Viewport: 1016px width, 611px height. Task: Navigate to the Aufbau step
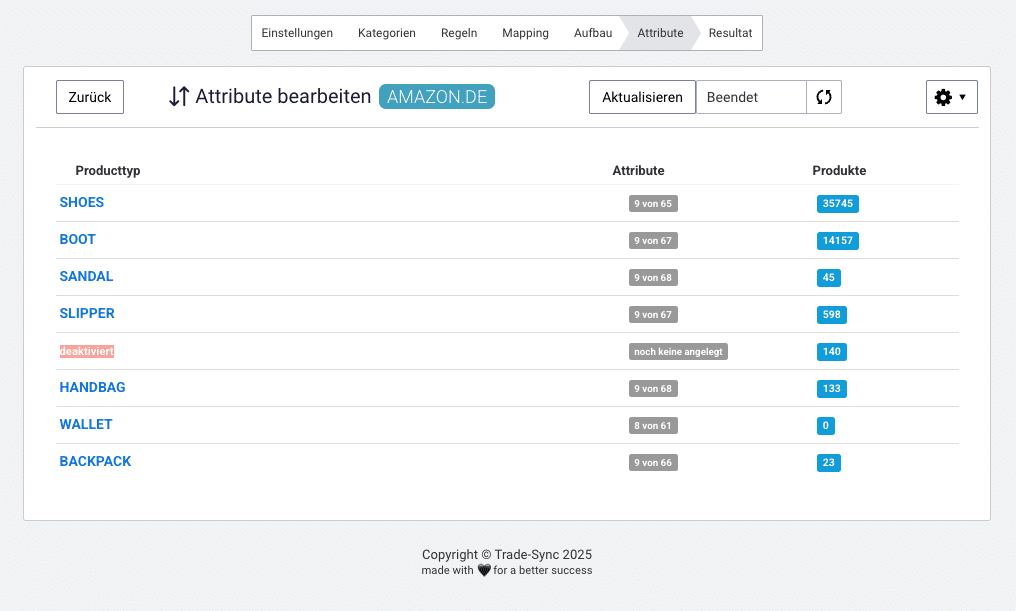point(593,33)
